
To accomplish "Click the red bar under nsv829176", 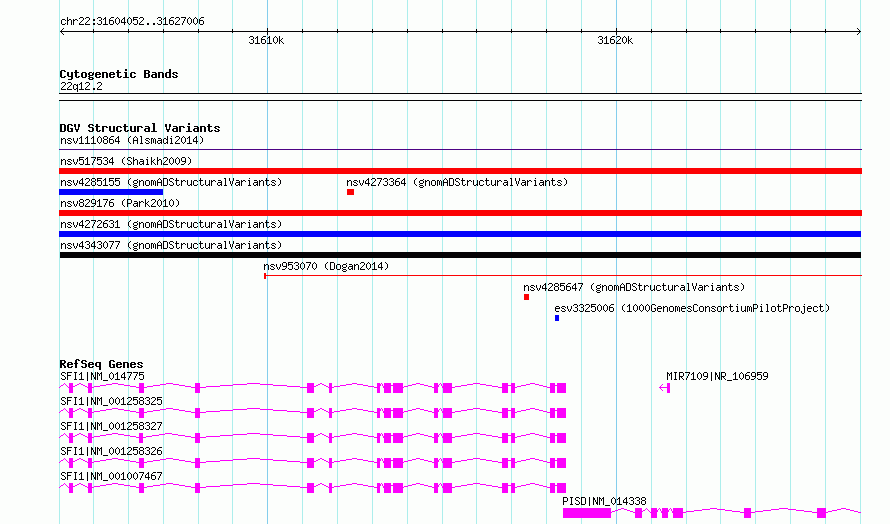I will [460, 213].
